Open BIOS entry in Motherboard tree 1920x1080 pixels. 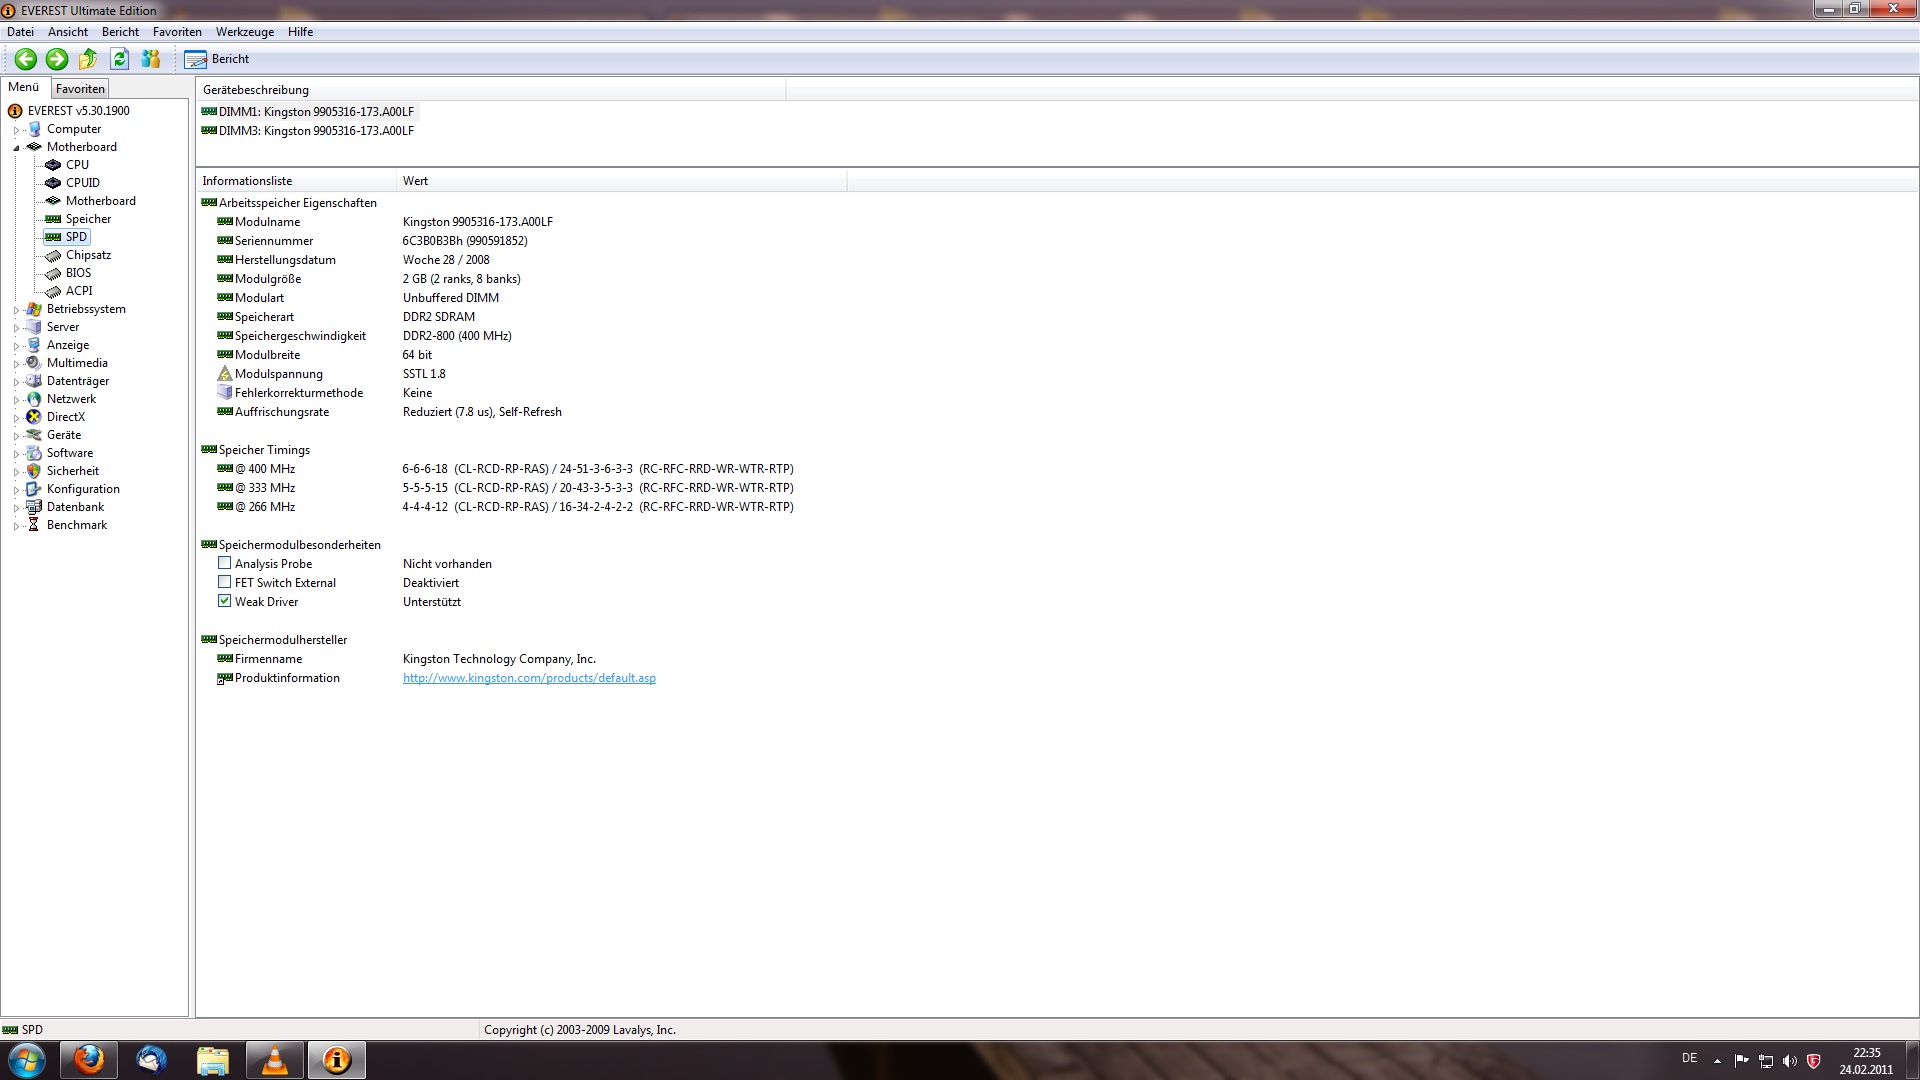click(78, 273)
